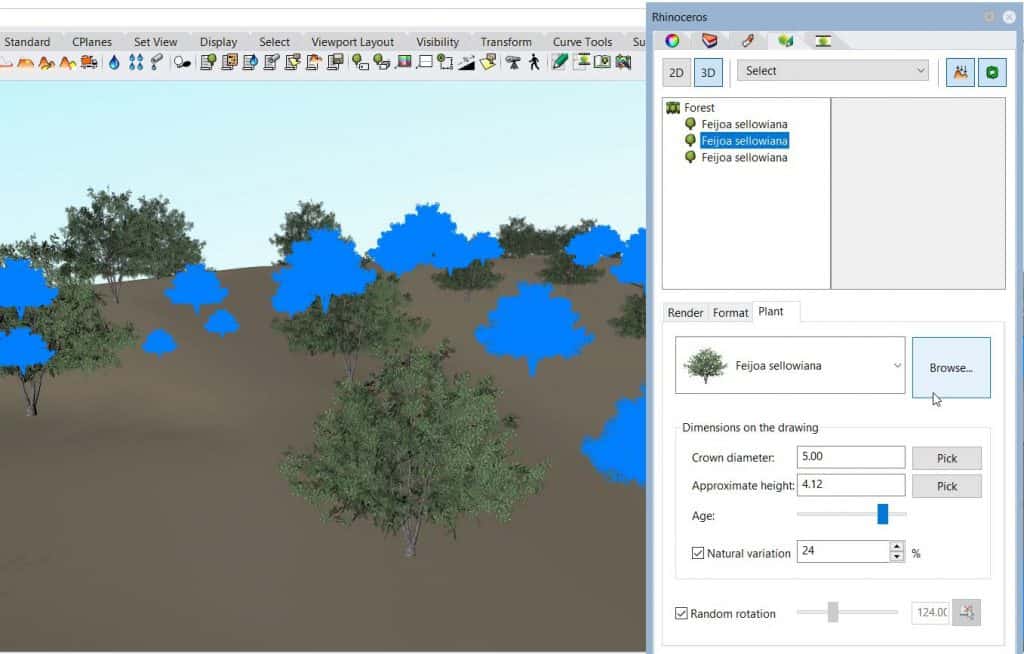This screenshot has height=654, width=1024.
Task: Open the Transform toolbar tab
Action: pos(506,42)
